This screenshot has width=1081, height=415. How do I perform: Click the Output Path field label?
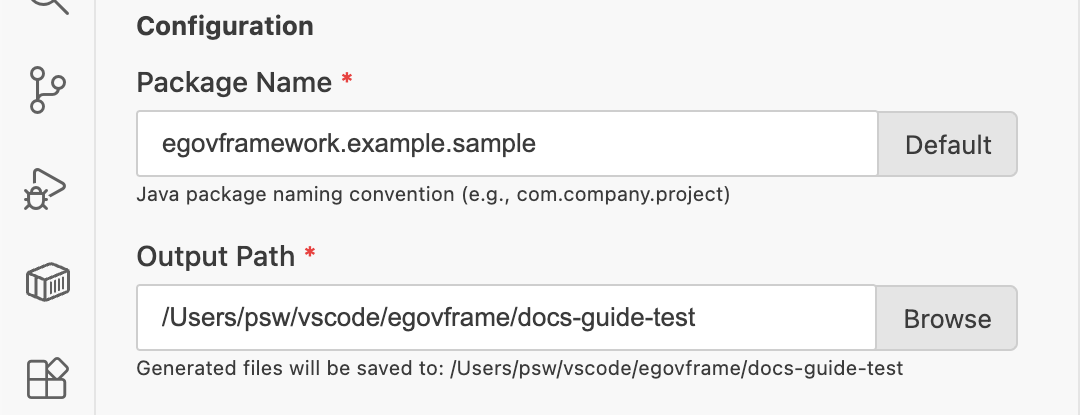216,256
